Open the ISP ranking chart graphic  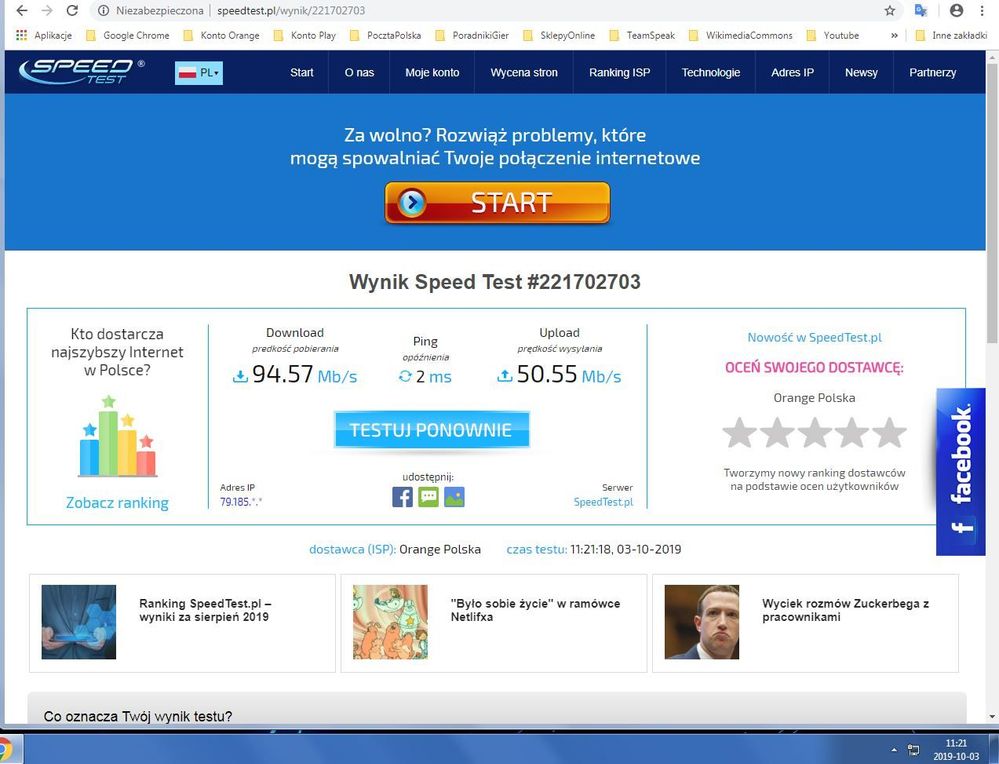click(117, 436)
